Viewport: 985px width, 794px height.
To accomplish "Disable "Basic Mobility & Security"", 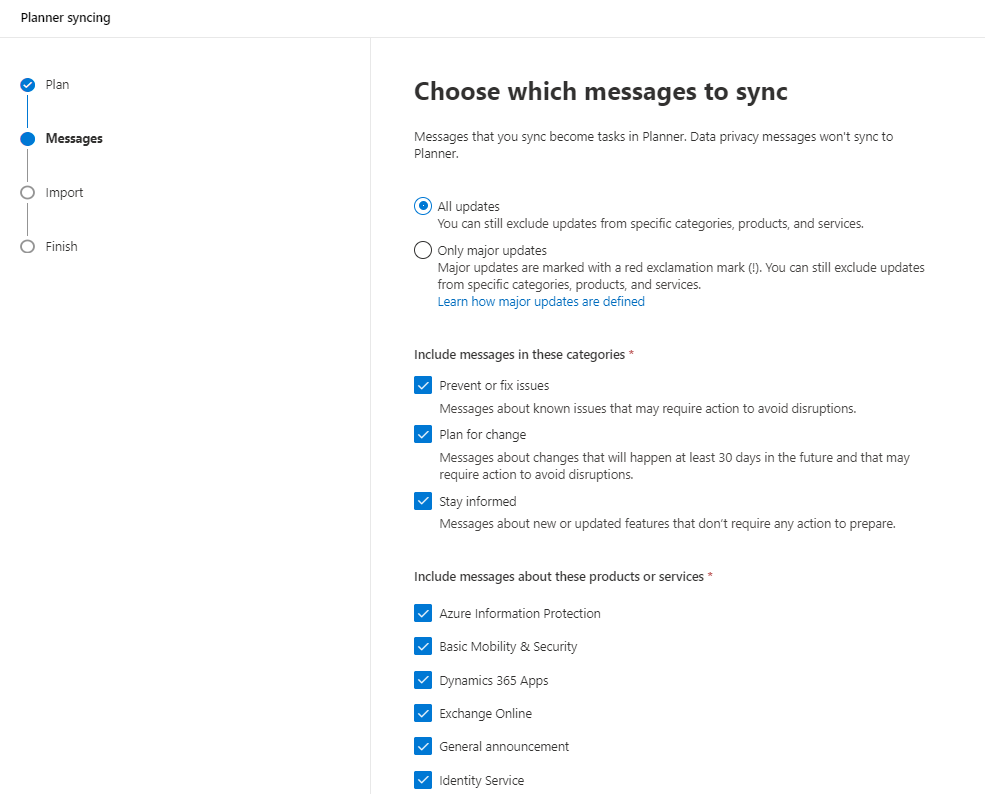I will coord(422,646).
